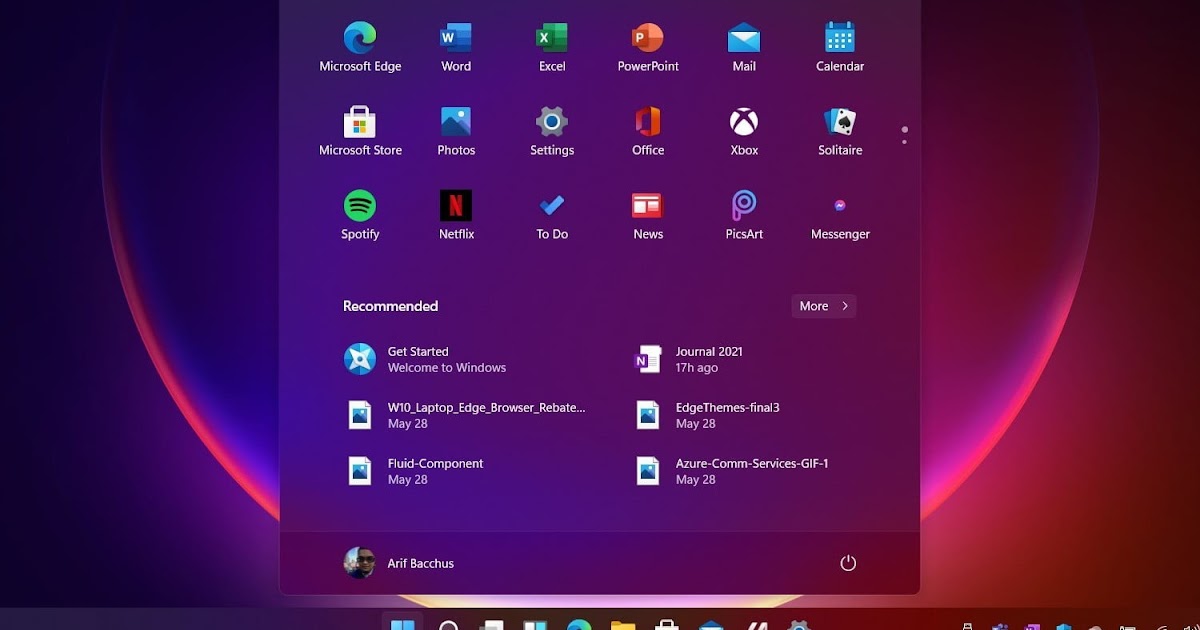Open the Messenger app

coord(840,216)
